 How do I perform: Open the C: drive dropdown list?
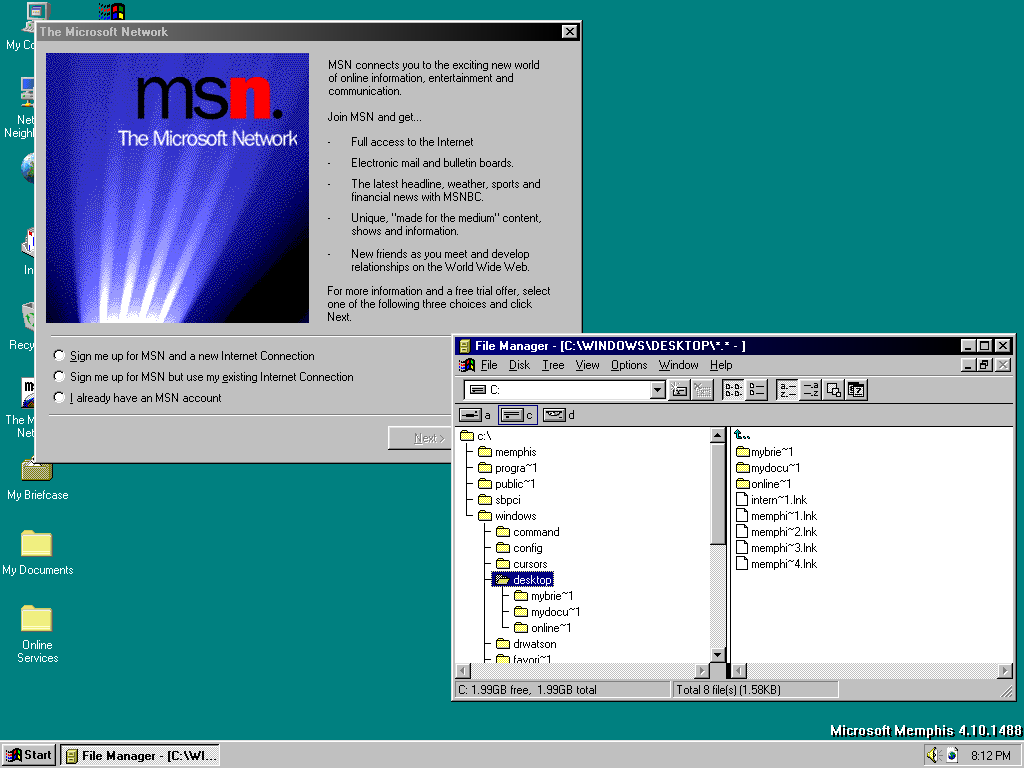tap(657, 390)
